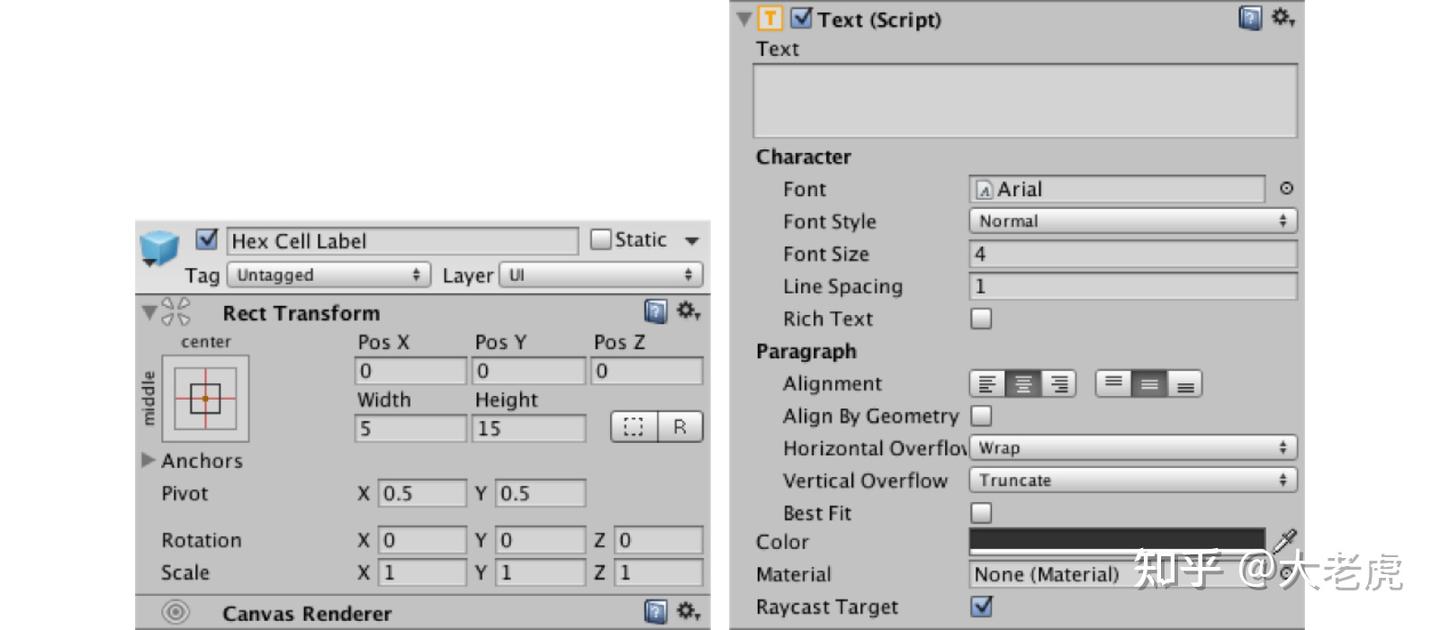The height and width of the screenshot is (630, 1440).
Task: Click the Hex Cell Label name field
Action: click(x=403, y=241)
